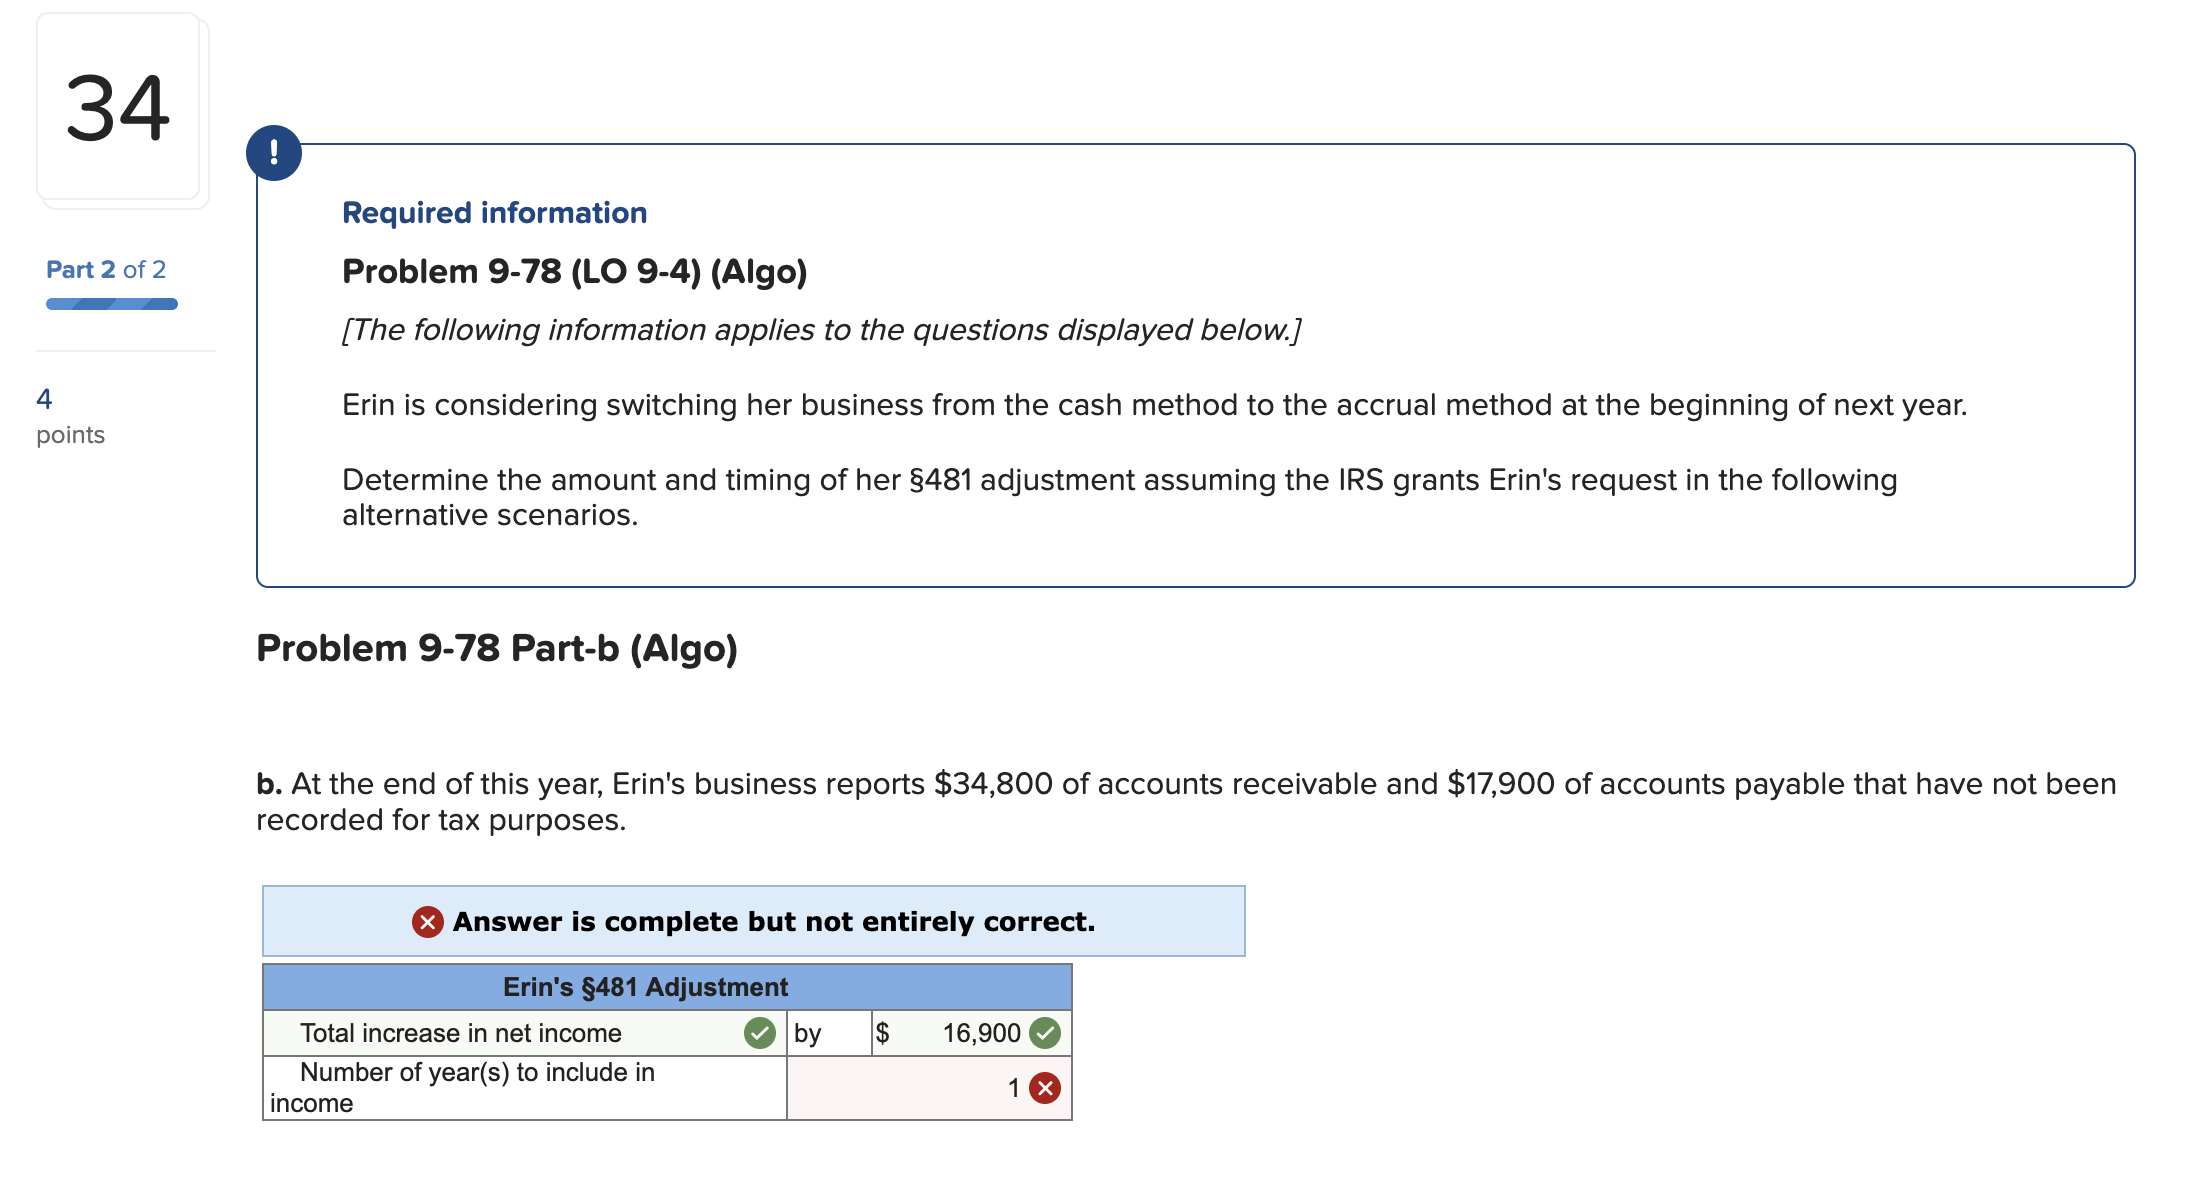
Task: Click the Part 2 progress bar
Action: pos(111,302)
